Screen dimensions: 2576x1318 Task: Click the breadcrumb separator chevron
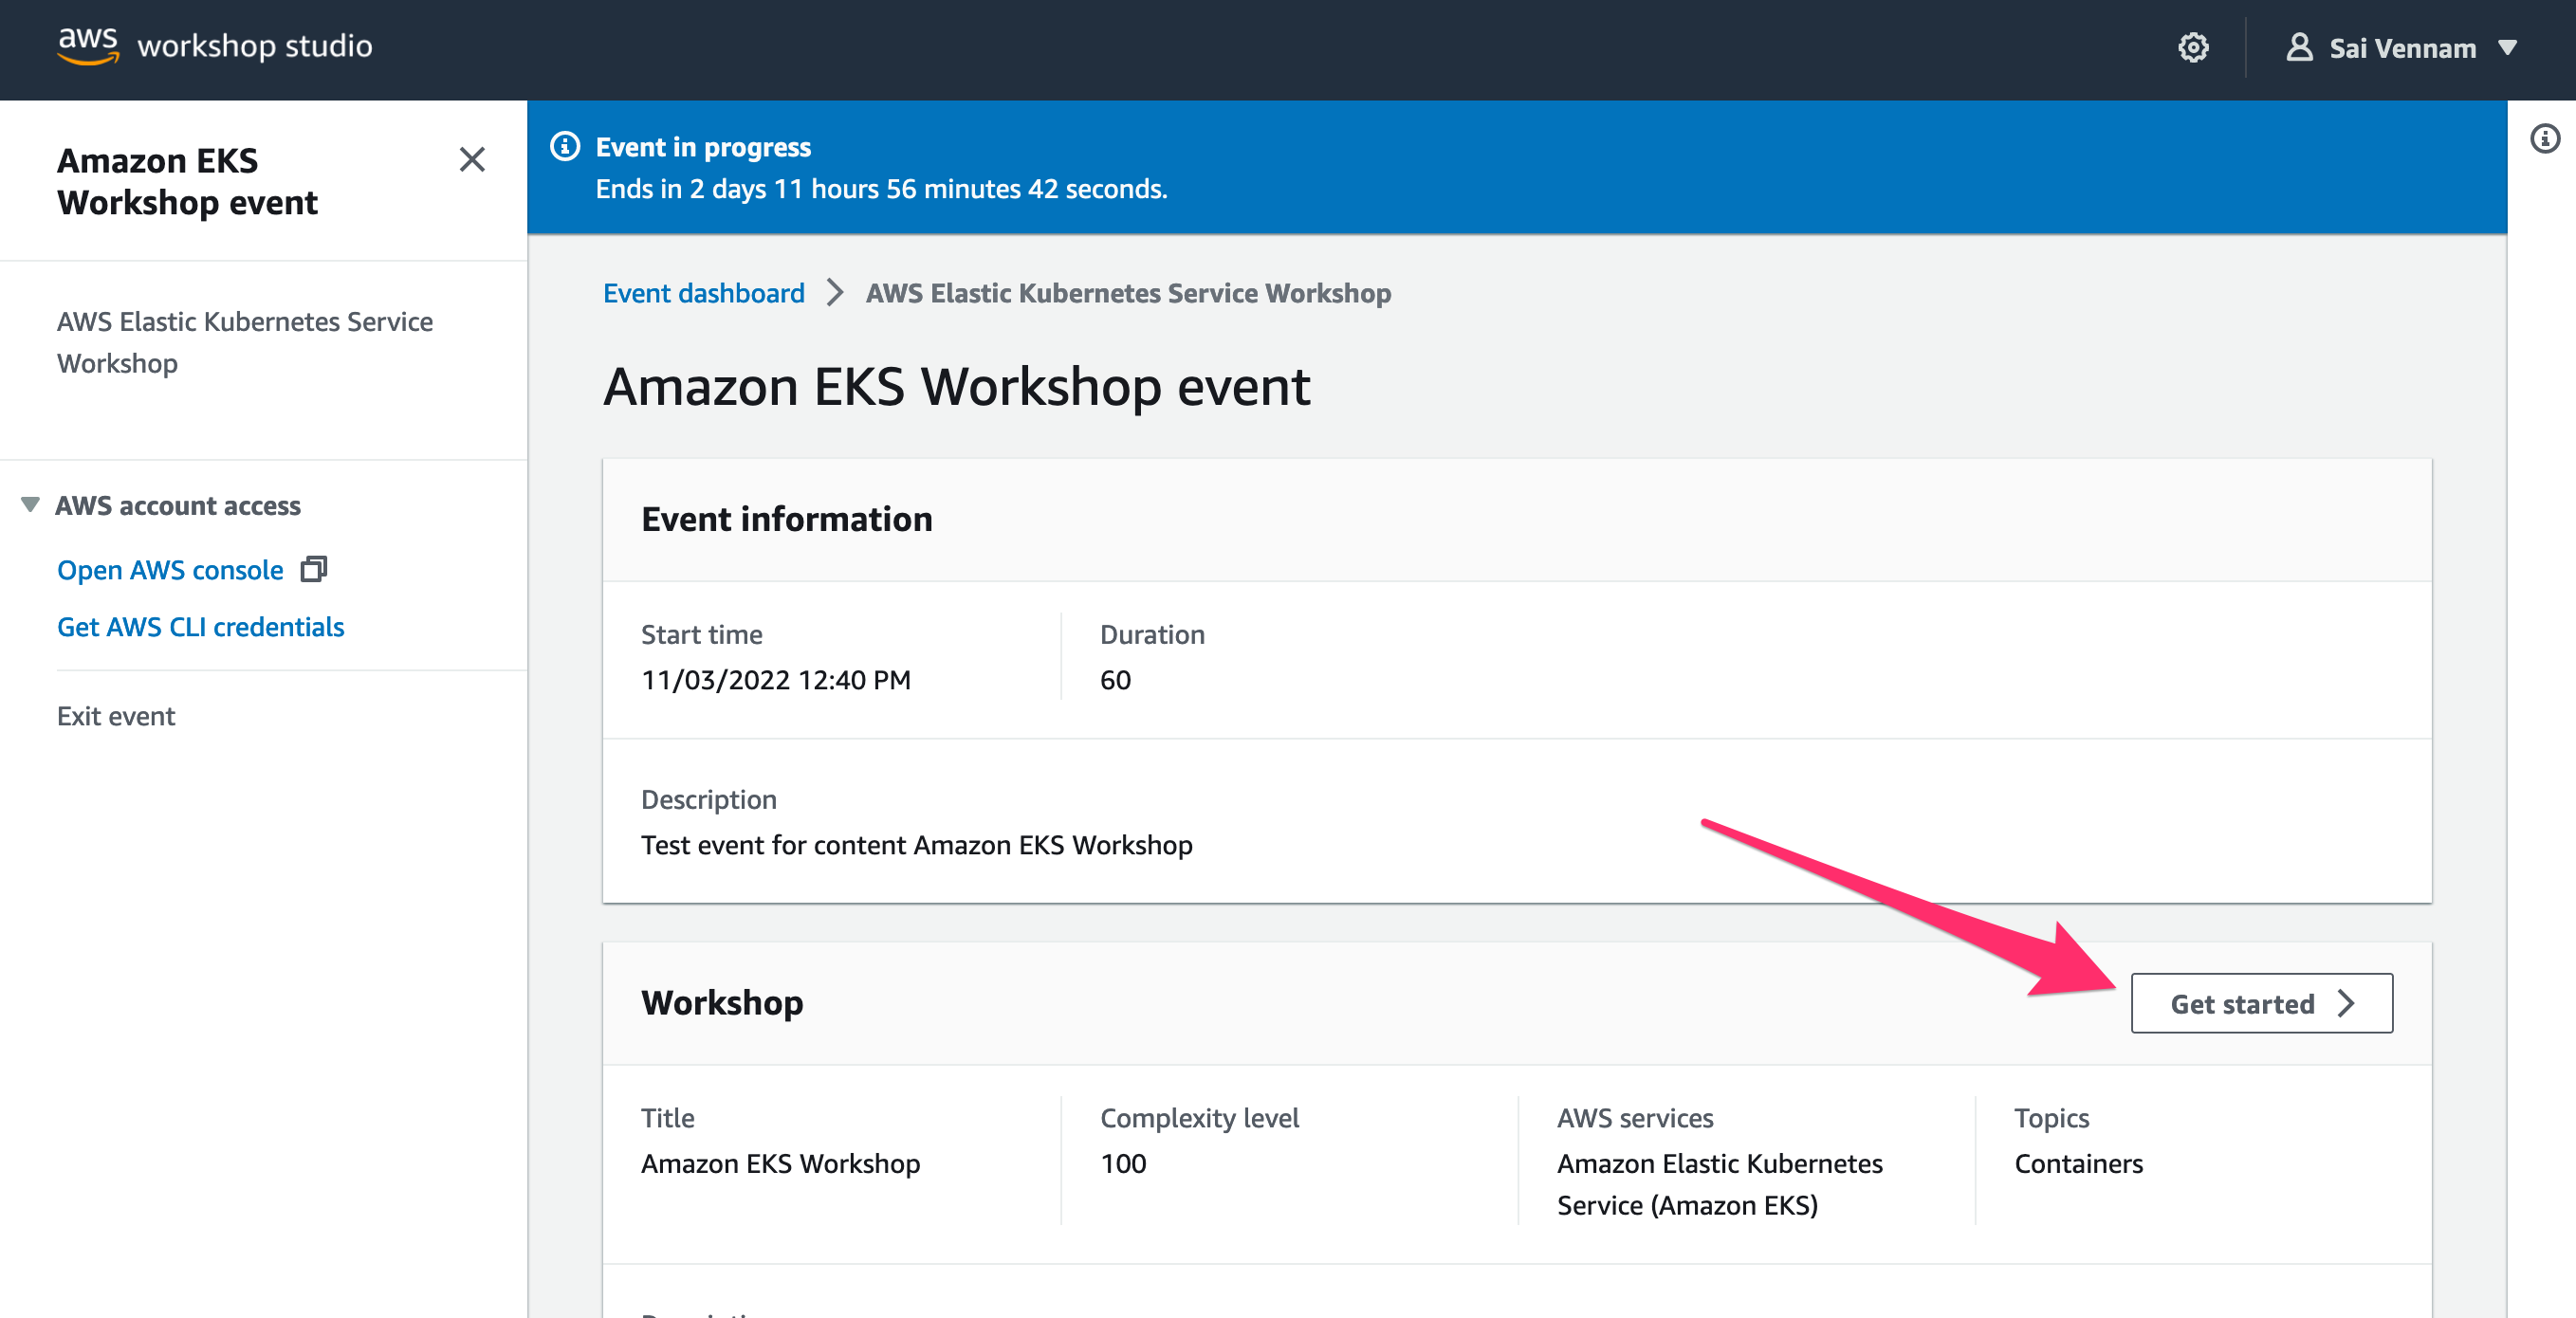pos(835,293)
